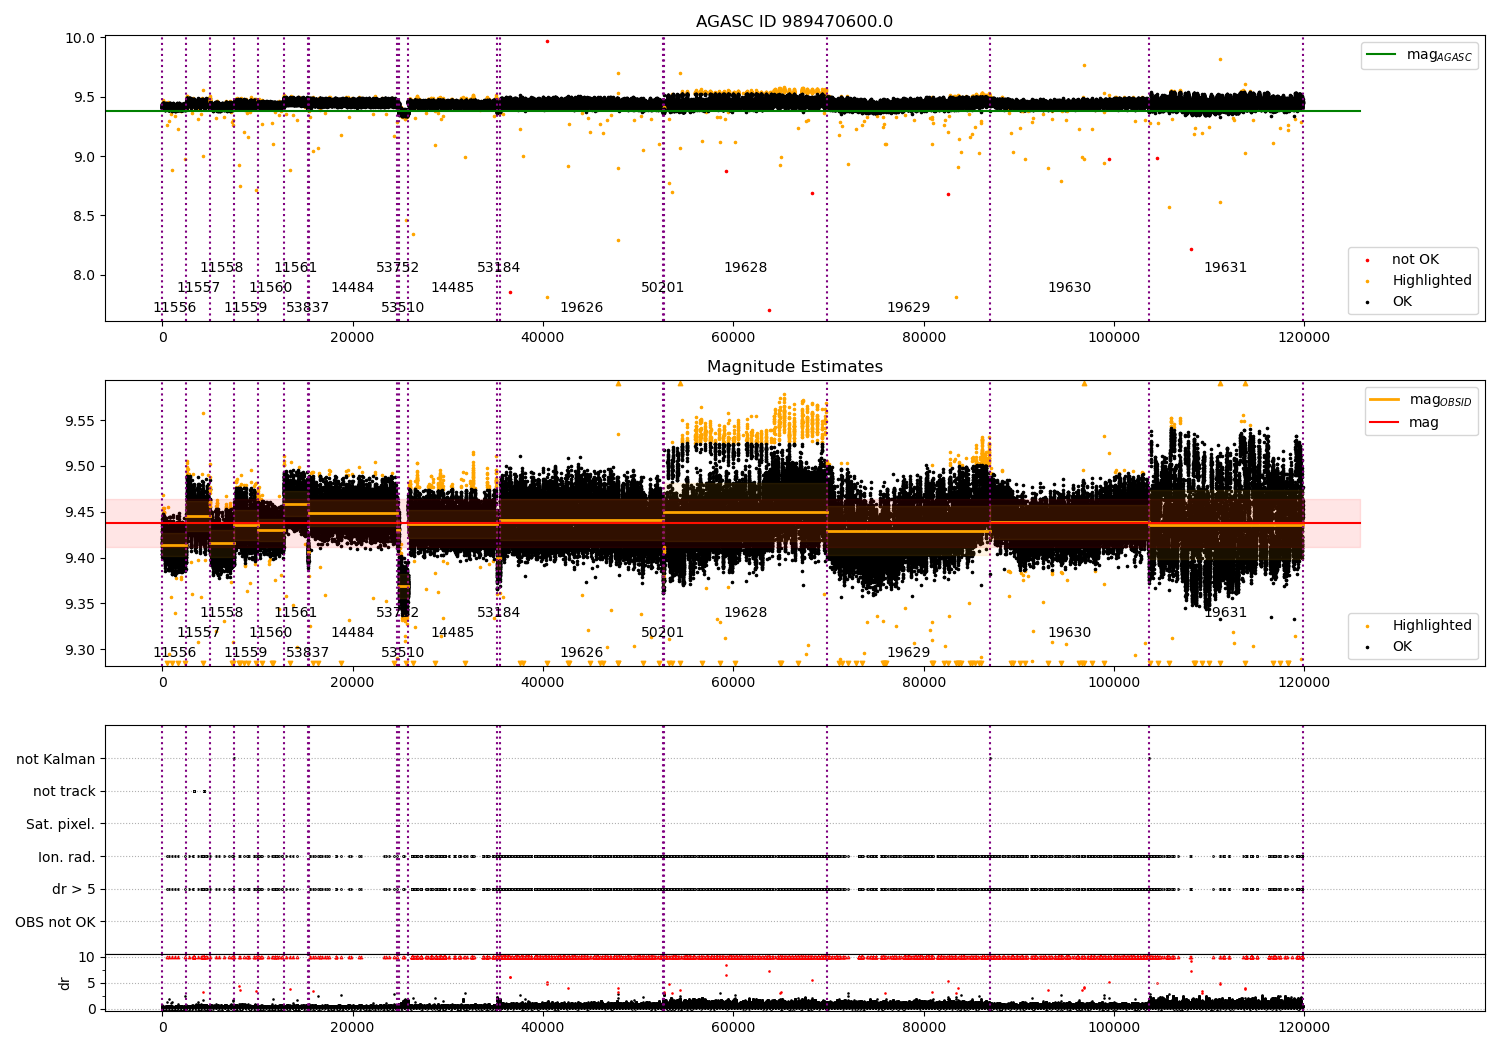Click the 'Sat. pixel.' row label

pos(61,825)
